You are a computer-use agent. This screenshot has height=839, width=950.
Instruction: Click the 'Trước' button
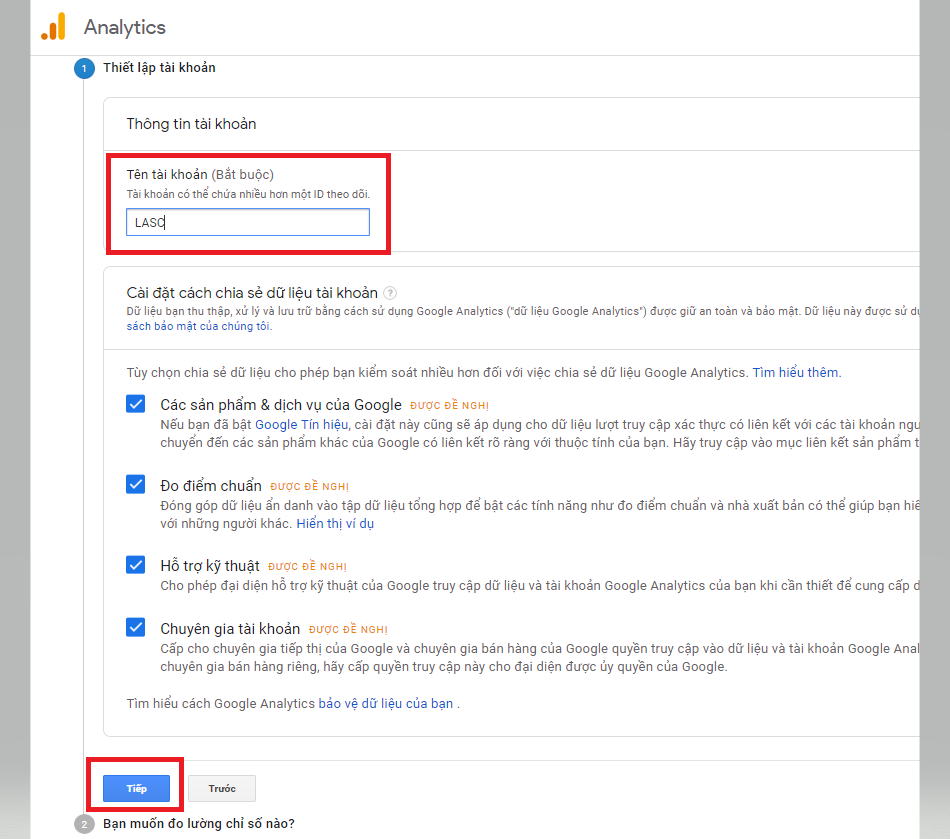click(x=221, y=788)
